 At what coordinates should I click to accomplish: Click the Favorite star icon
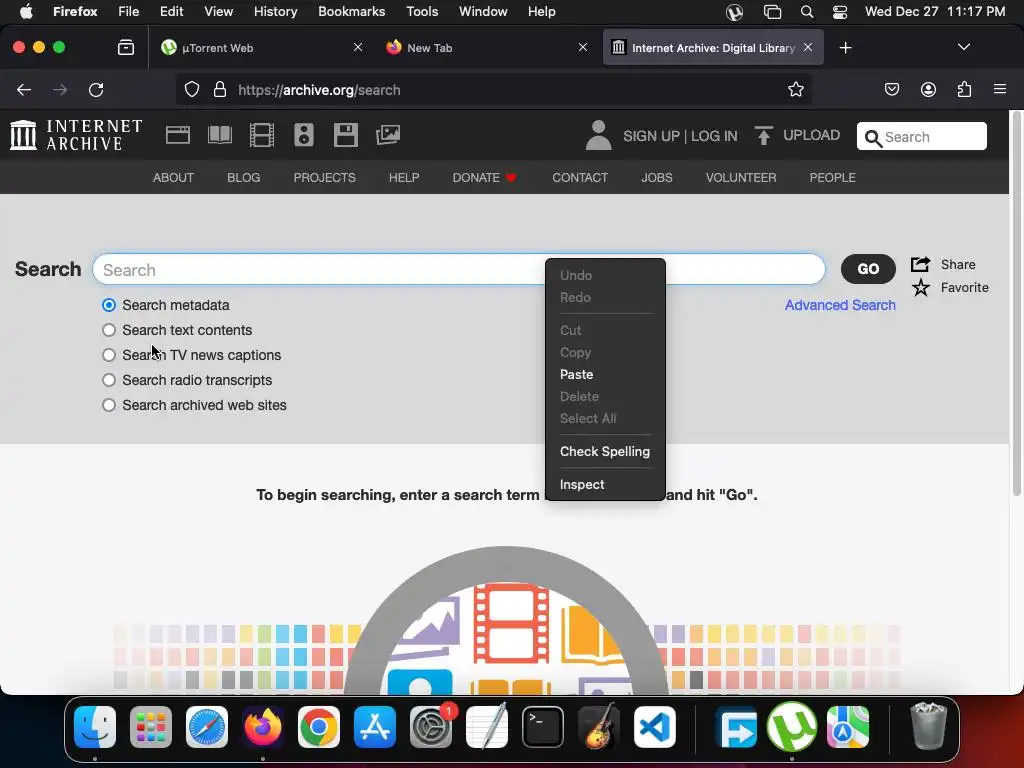tap(921, 287)
